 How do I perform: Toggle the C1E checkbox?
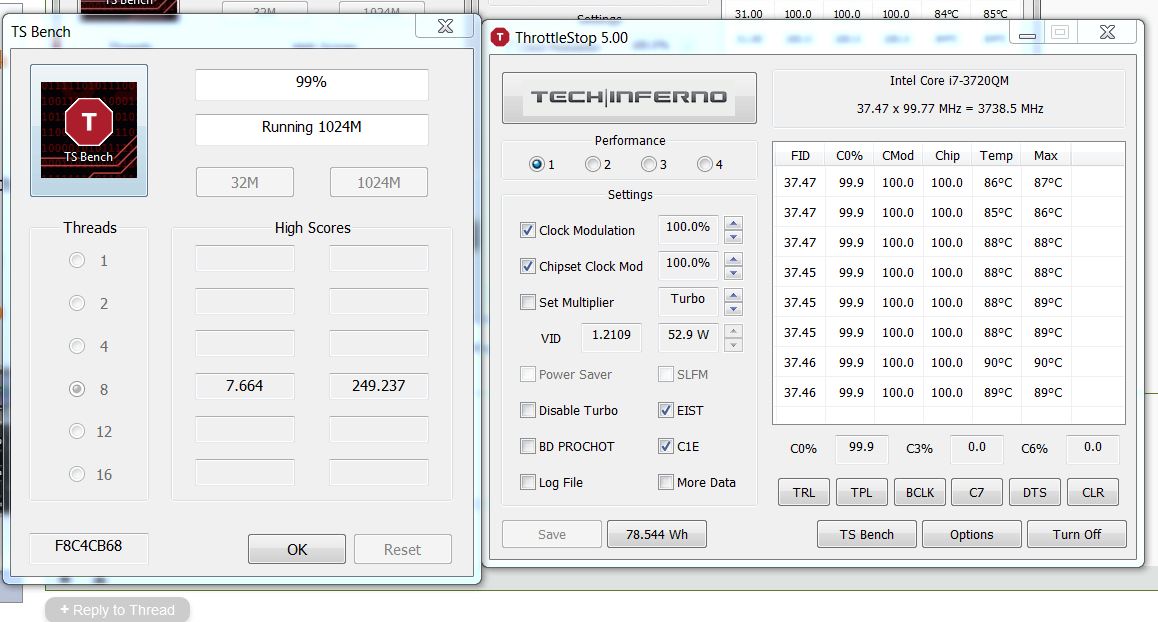(665, 446)
